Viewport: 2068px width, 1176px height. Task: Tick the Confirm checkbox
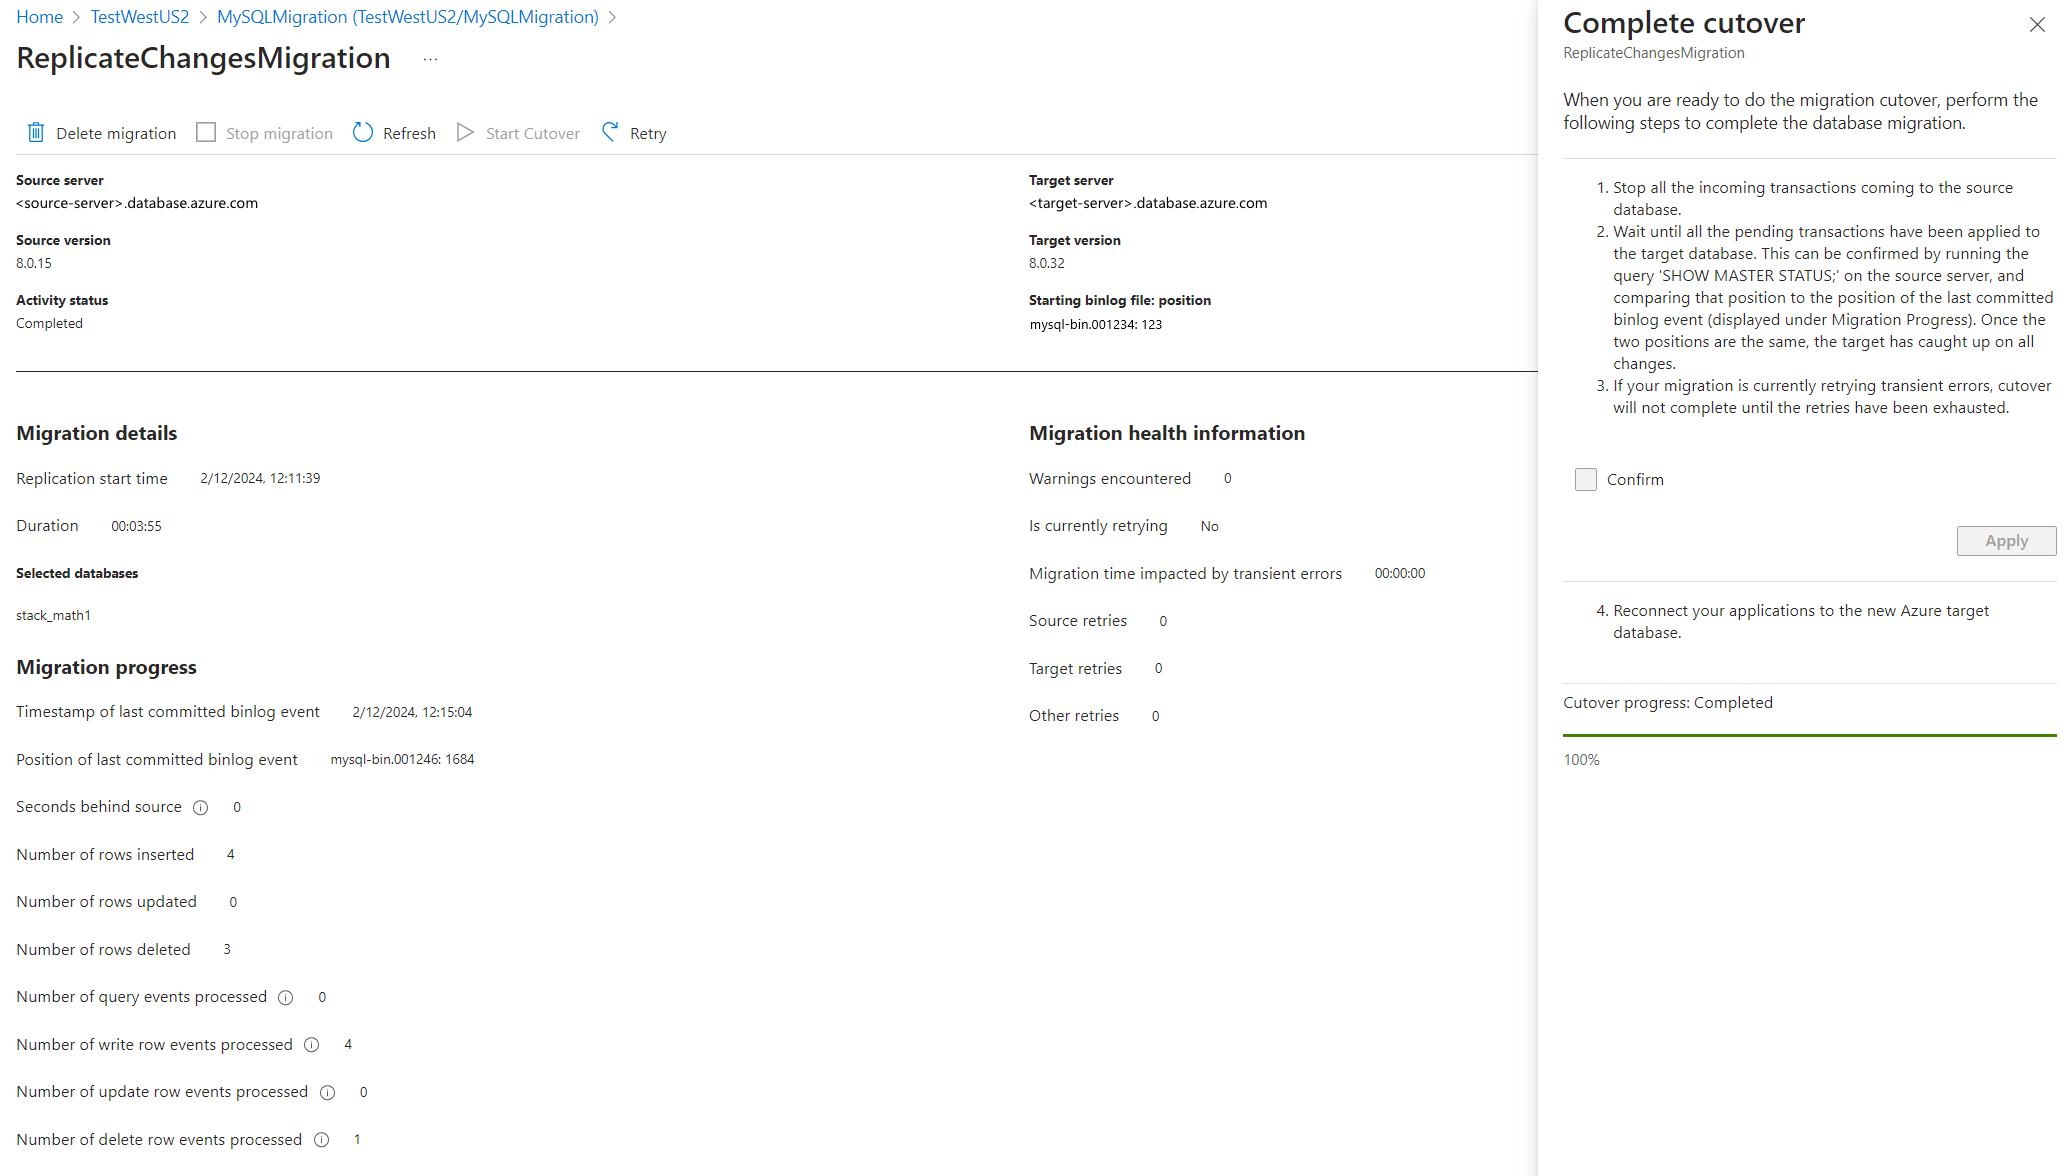[x=1586, y=480]
